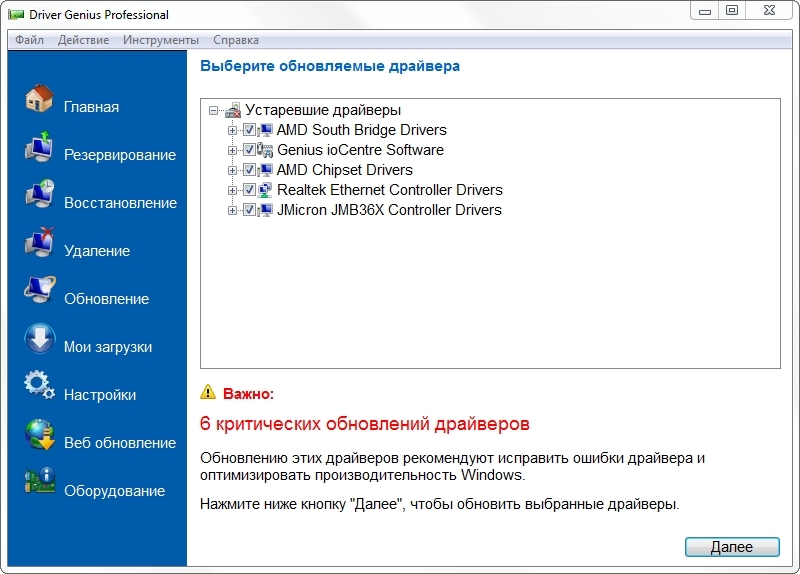This screenshot has height=574, width=800.
Task: Select the Веб обновление globe icon
Action: coord(39,435)
